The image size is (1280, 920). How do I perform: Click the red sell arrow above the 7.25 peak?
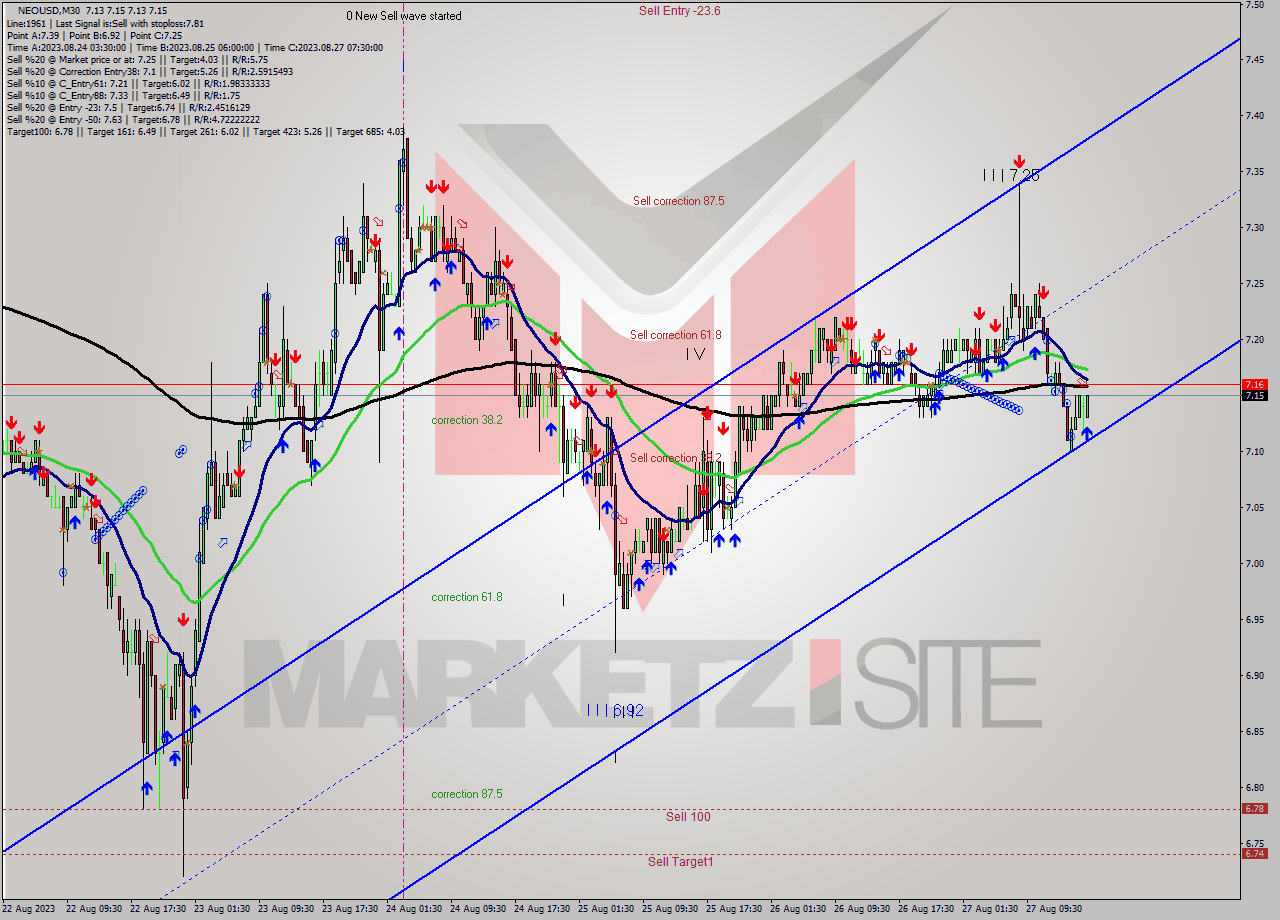coord(1019,161)
